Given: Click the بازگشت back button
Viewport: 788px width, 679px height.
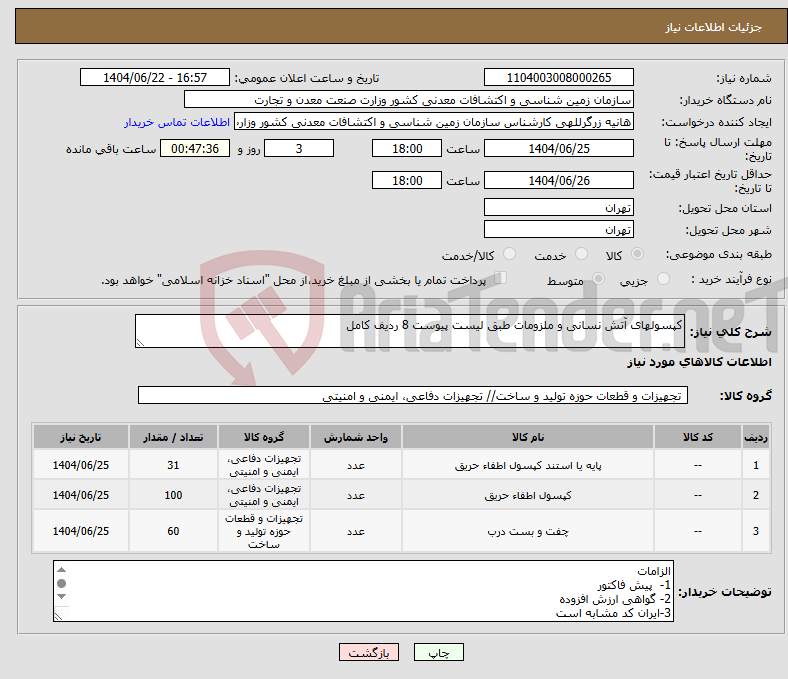Looking at the screenshot, I should (x=369, y=652).
